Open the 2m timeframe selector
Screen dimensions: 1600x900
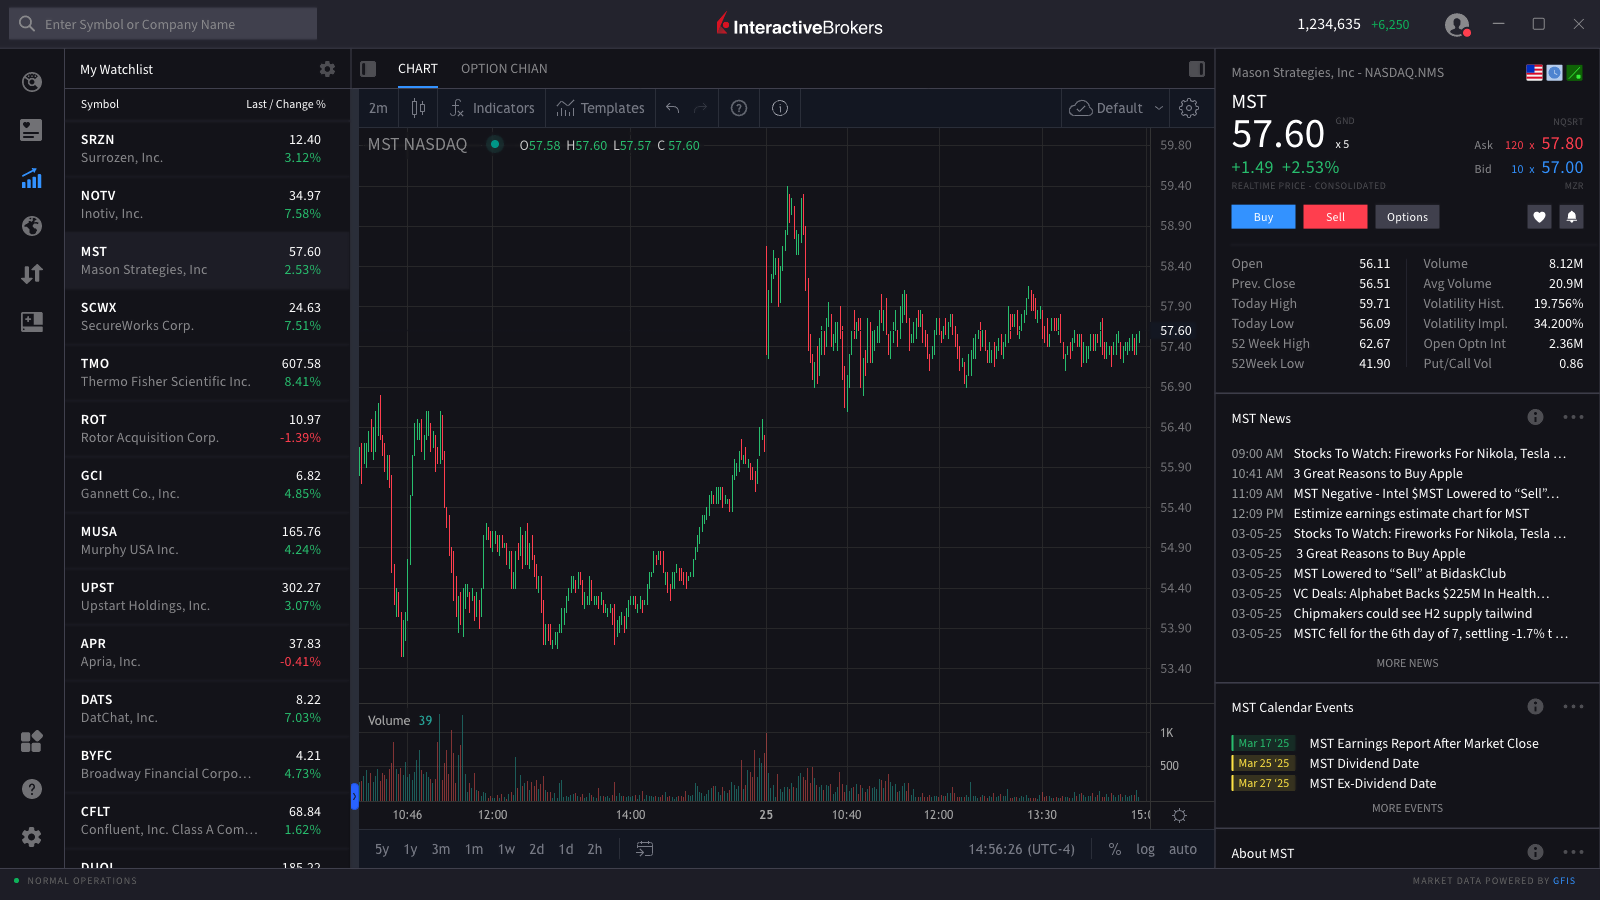(x=377, y=107)
